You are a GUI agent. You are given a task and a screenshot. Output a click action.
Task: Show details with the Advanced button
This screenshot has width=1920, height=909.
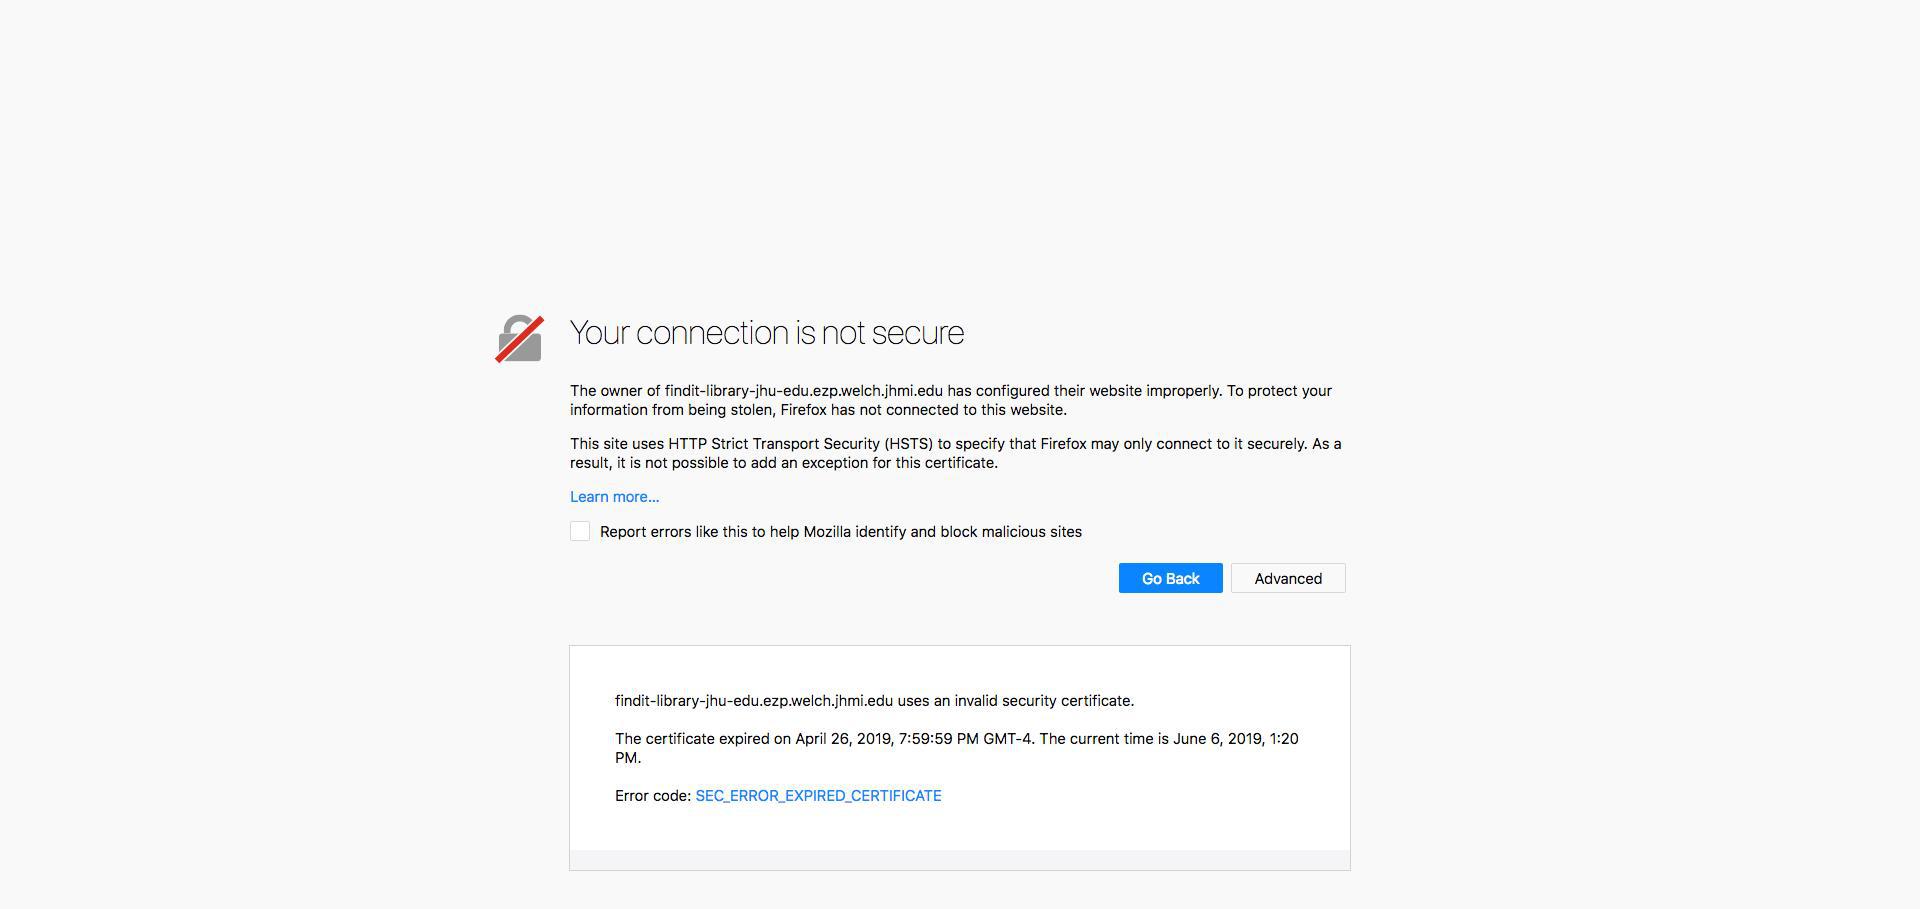1288,578
